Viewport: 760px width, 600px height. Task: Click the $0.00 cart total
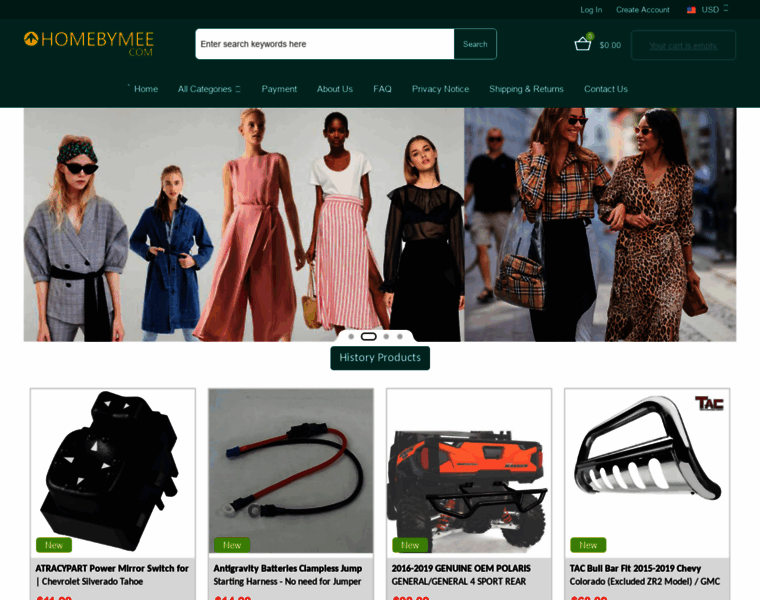[x=610, y=45]
